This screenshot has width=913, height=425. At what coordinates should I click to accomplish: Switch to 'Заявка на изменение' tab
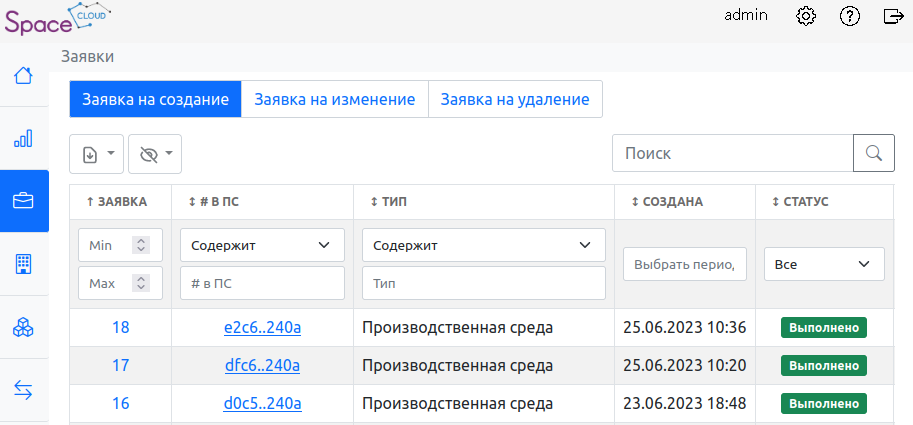334,100
